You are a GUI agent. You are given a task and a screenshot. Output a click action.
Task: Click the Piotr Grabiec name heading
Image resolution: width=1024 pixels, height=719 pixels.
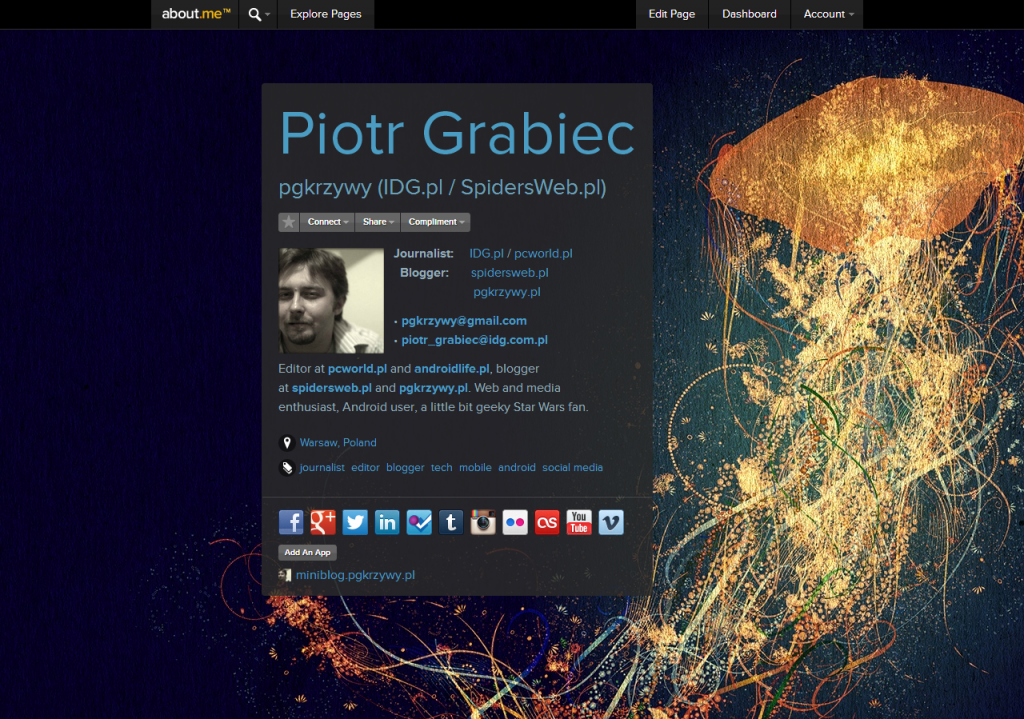click(457, 134)
